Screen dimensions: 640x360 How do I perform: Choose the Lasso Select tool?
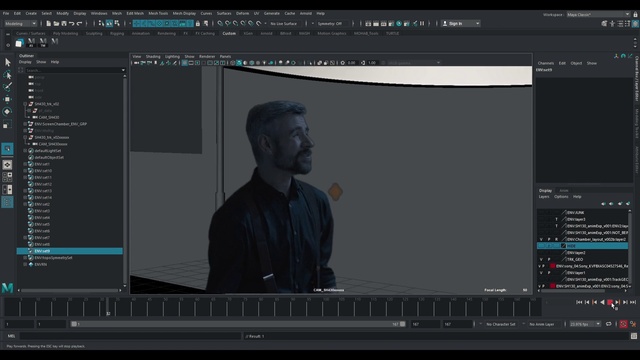pos(7,75)
